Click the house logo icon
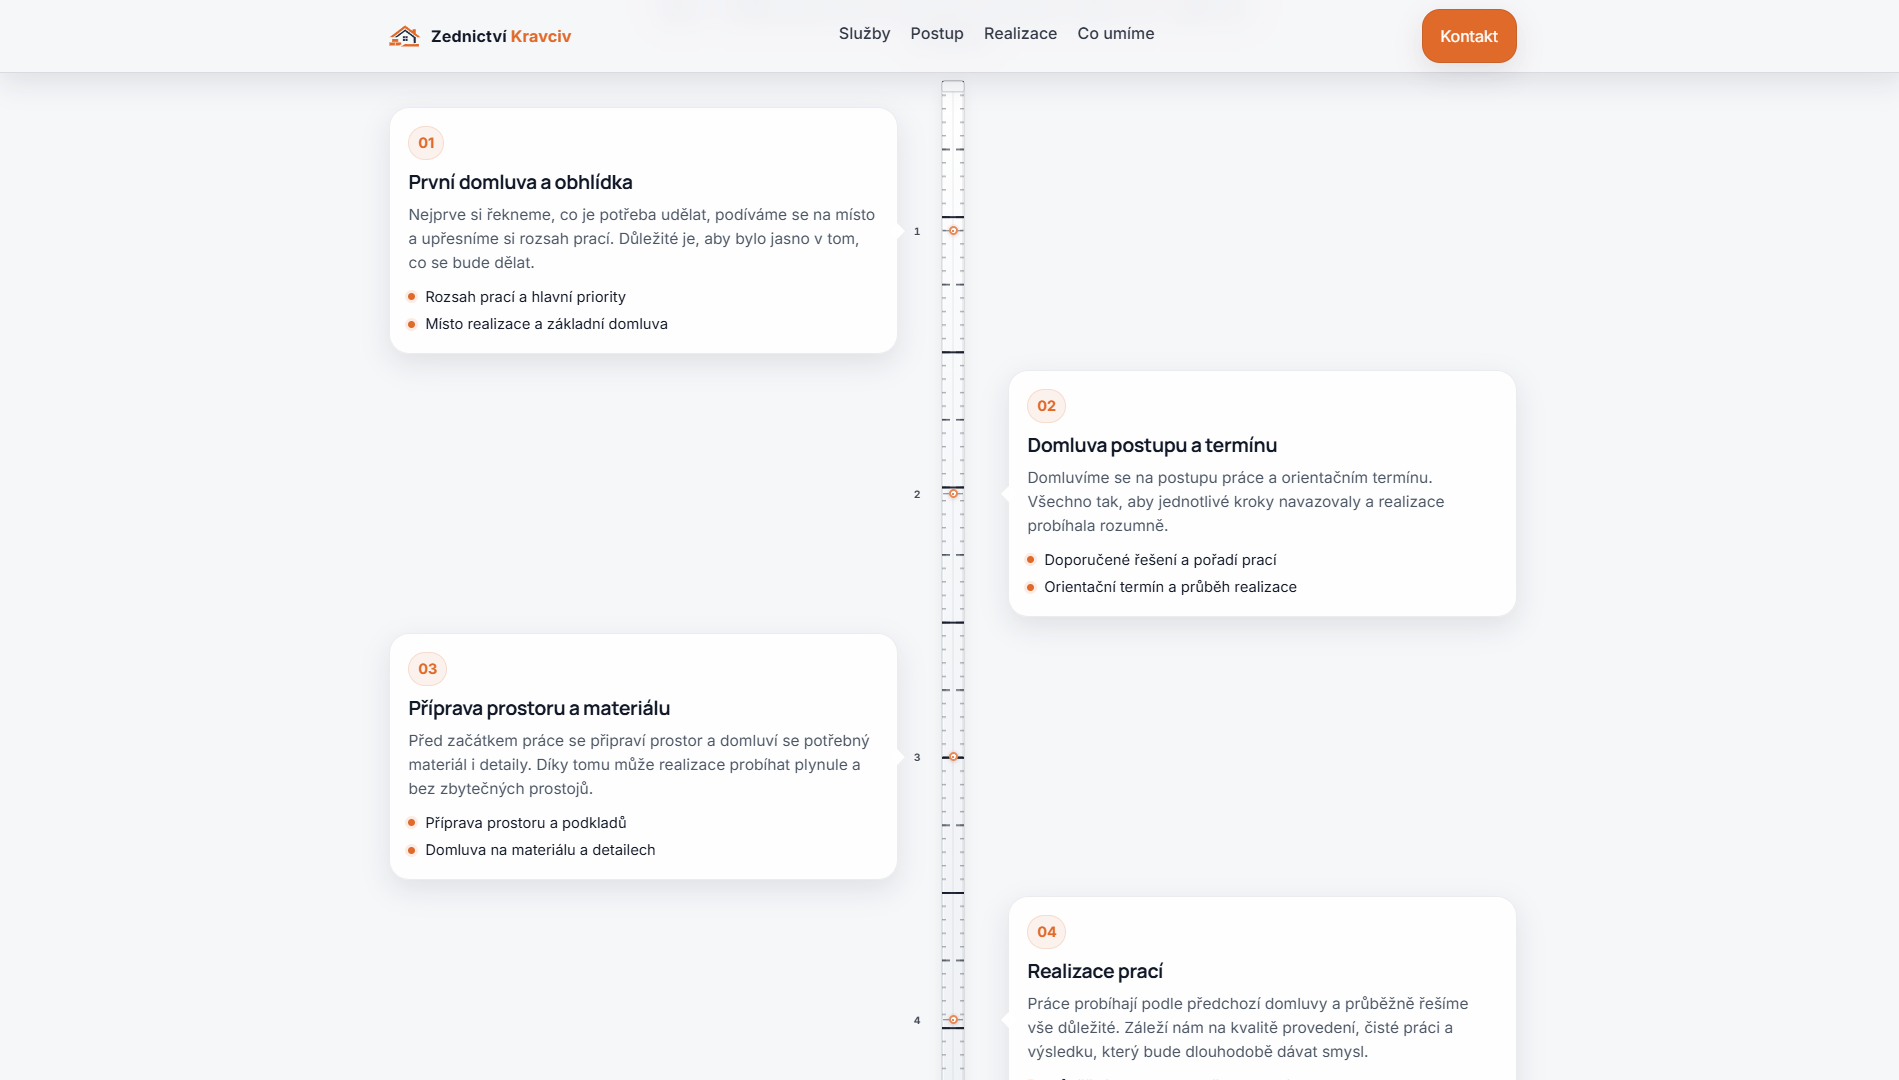The height and width of the screenshot is (1080, 1899). tap(404, 36)
